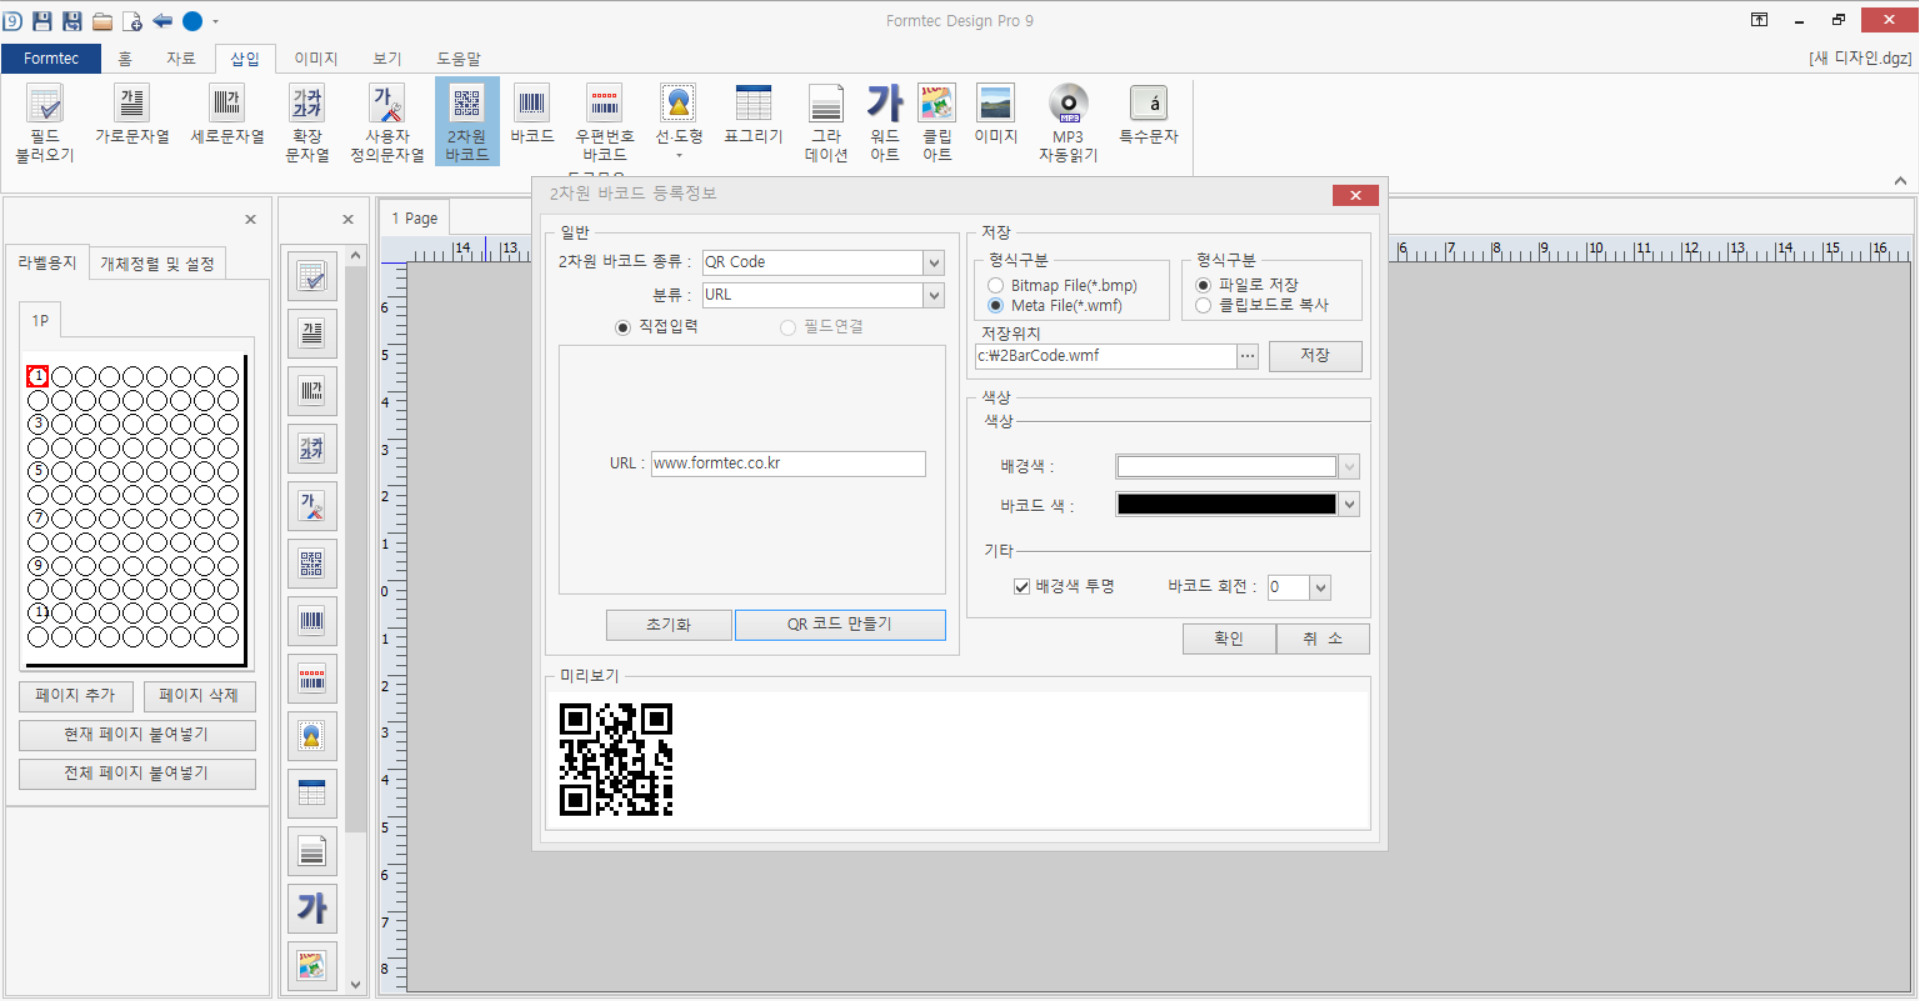Screen dimensions: 1919x1001
Task: Click the save icon in quick access toolbar
Action: (x=42, y=20)
